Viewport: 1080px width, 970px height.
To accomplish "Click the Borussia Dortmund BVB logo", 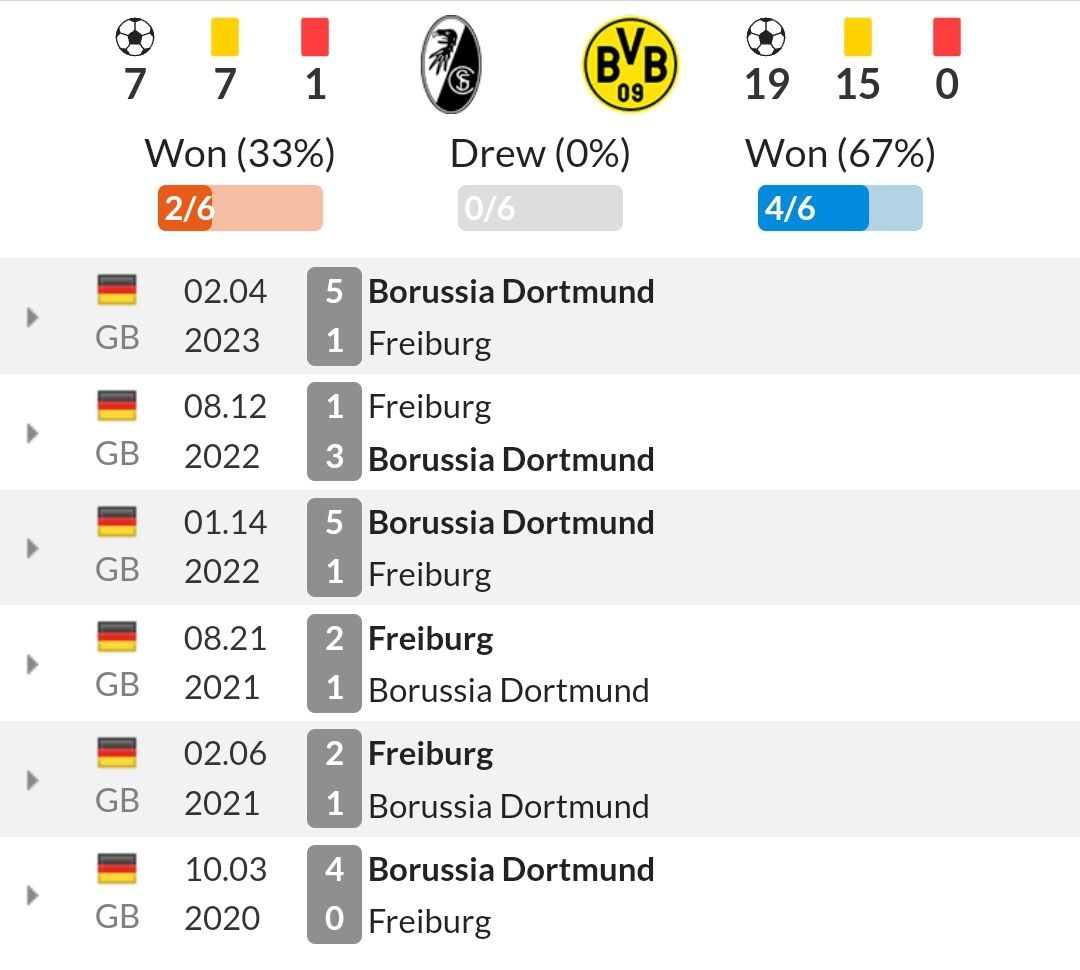I will click(x=630, y=64).
